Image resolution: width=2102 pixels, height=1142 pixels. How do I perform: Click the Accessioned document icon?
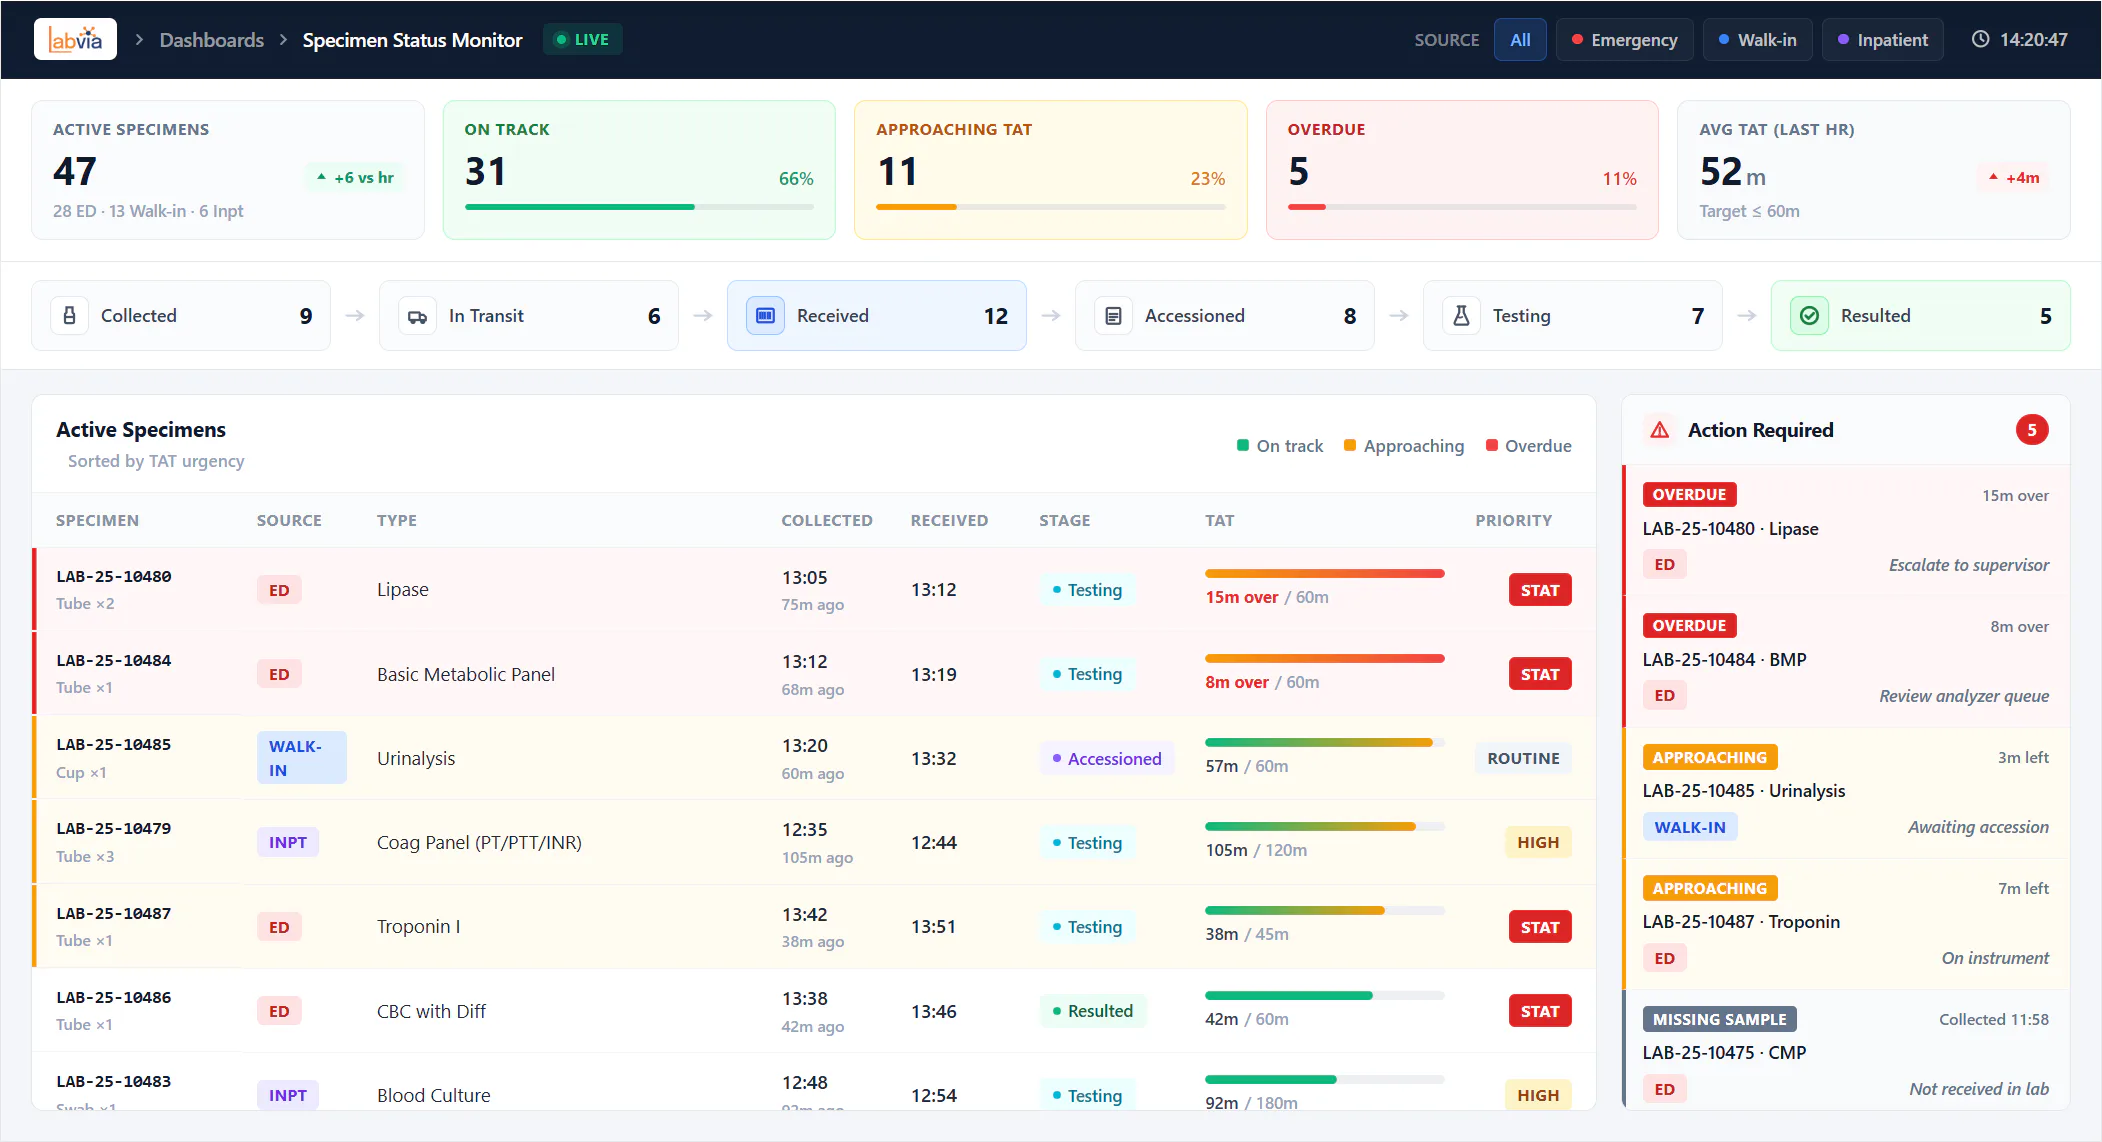[1113, 316]
